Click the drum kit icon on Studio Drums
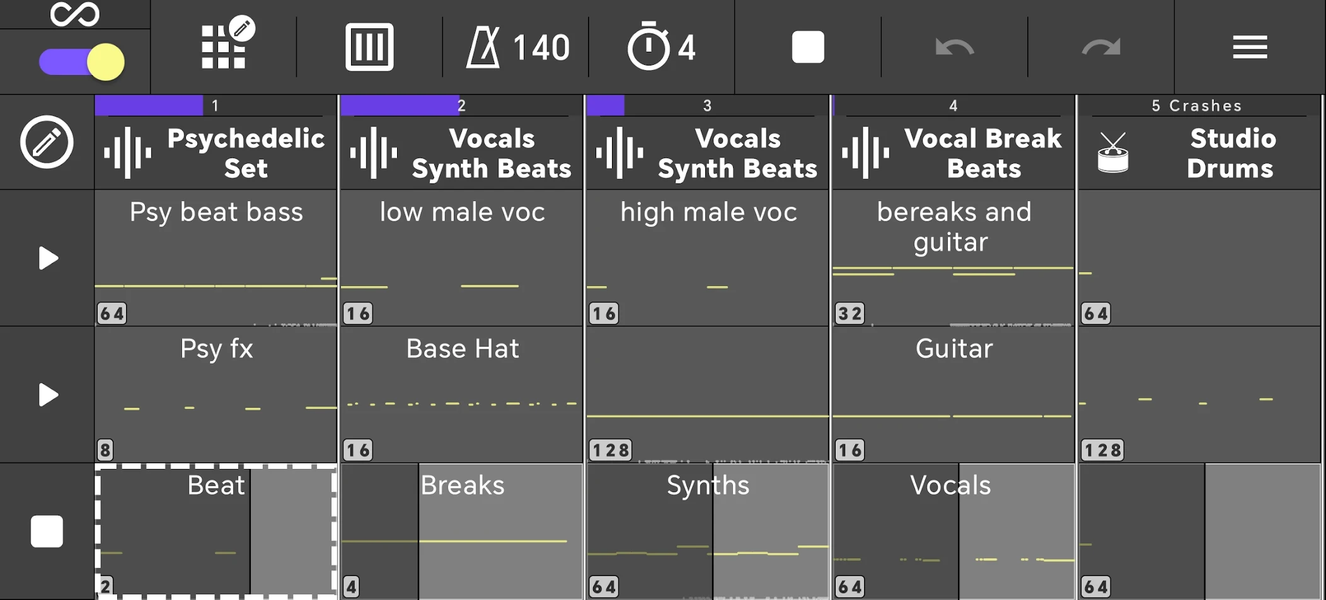This screenshot has height=600, width=1326. 1111,152
